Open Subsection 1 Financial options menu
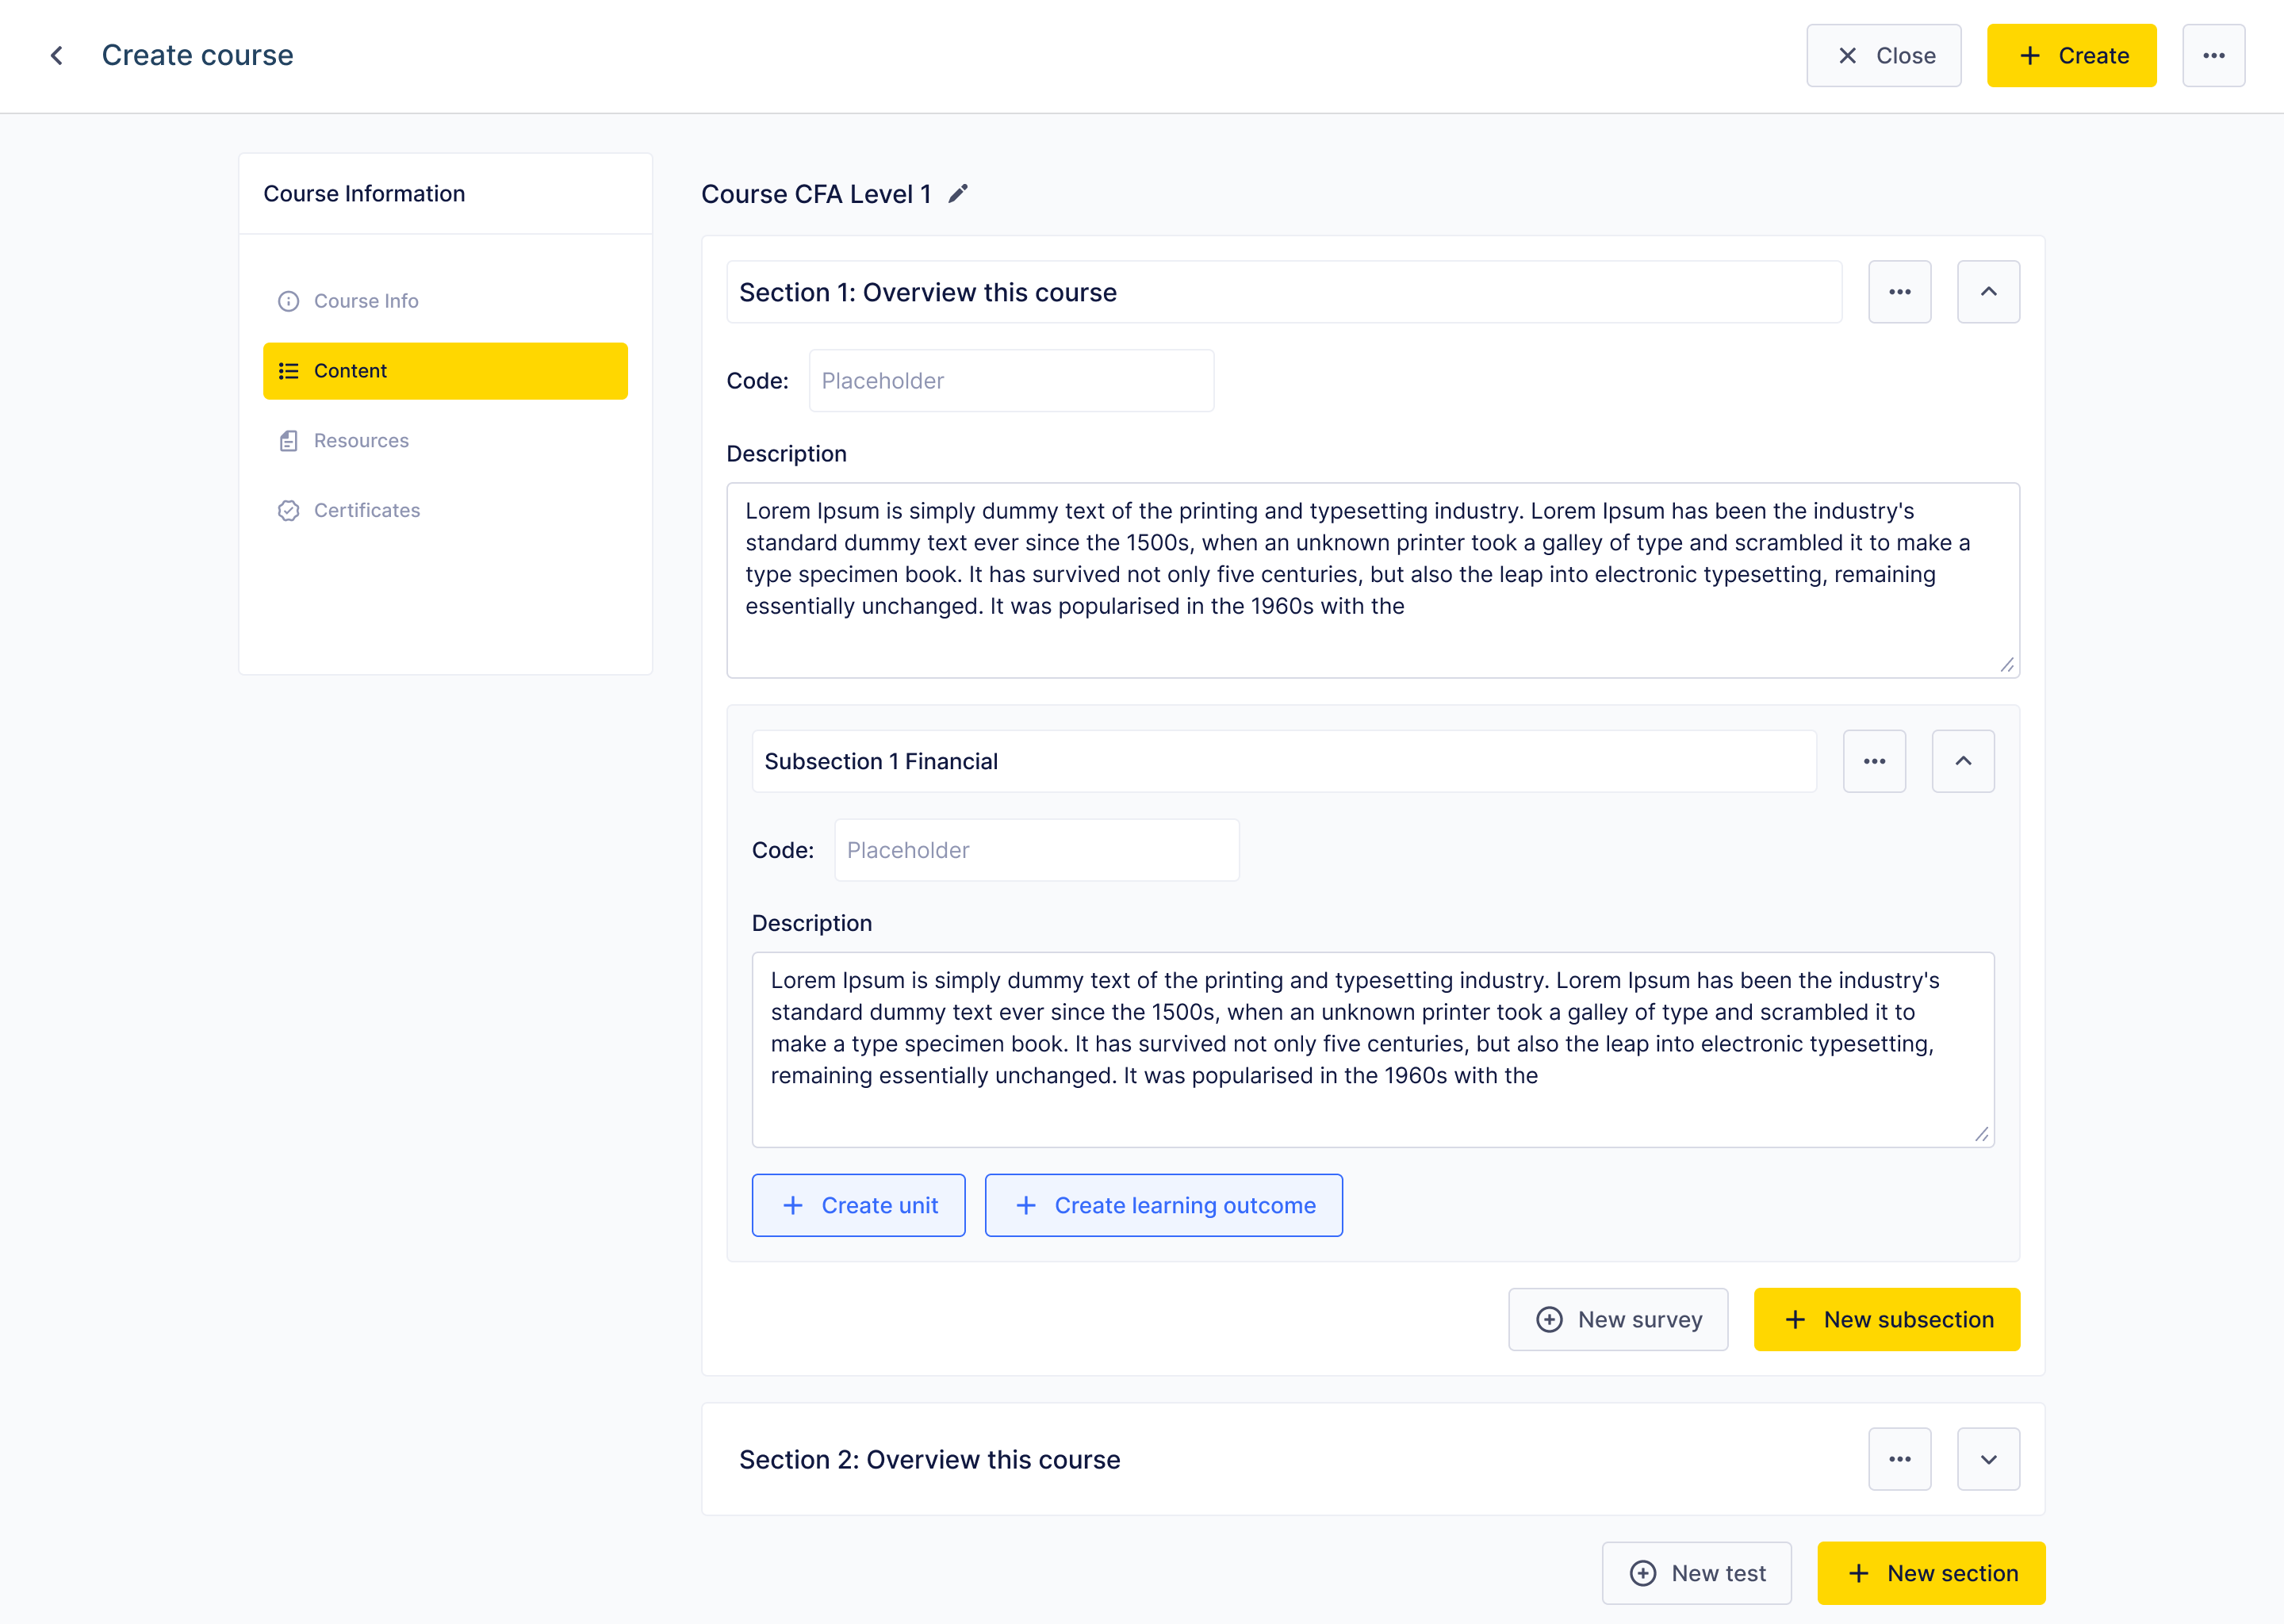 (x=1874, y=761)
